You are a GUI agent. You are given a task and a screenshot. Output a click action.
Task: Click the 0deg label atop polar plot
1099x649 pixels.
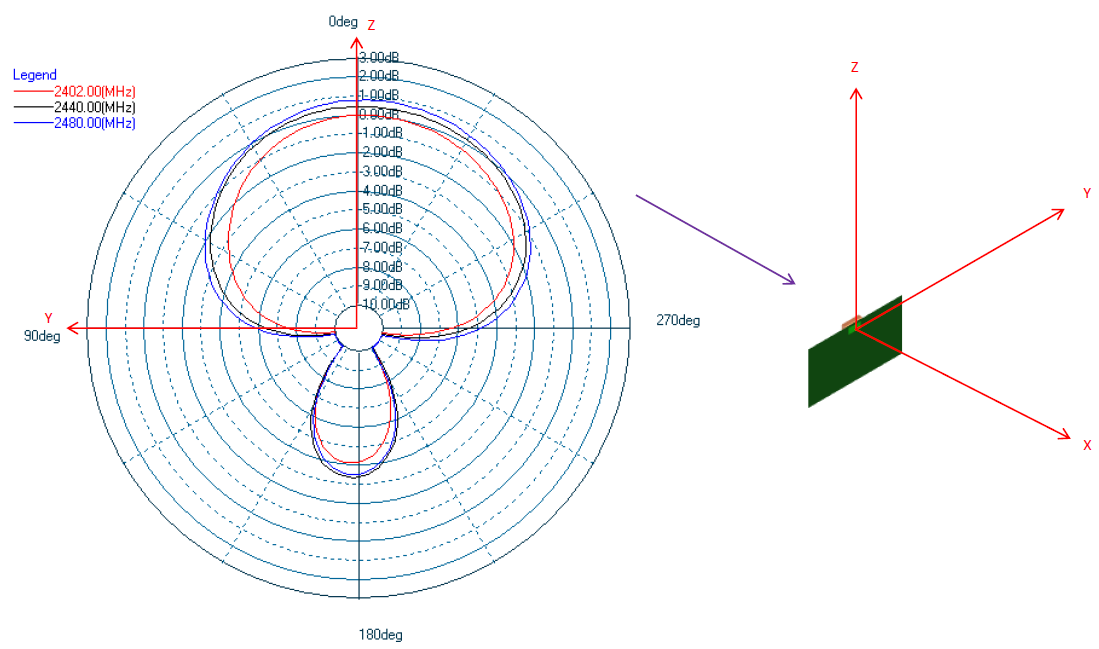click(x=342, y=22)
